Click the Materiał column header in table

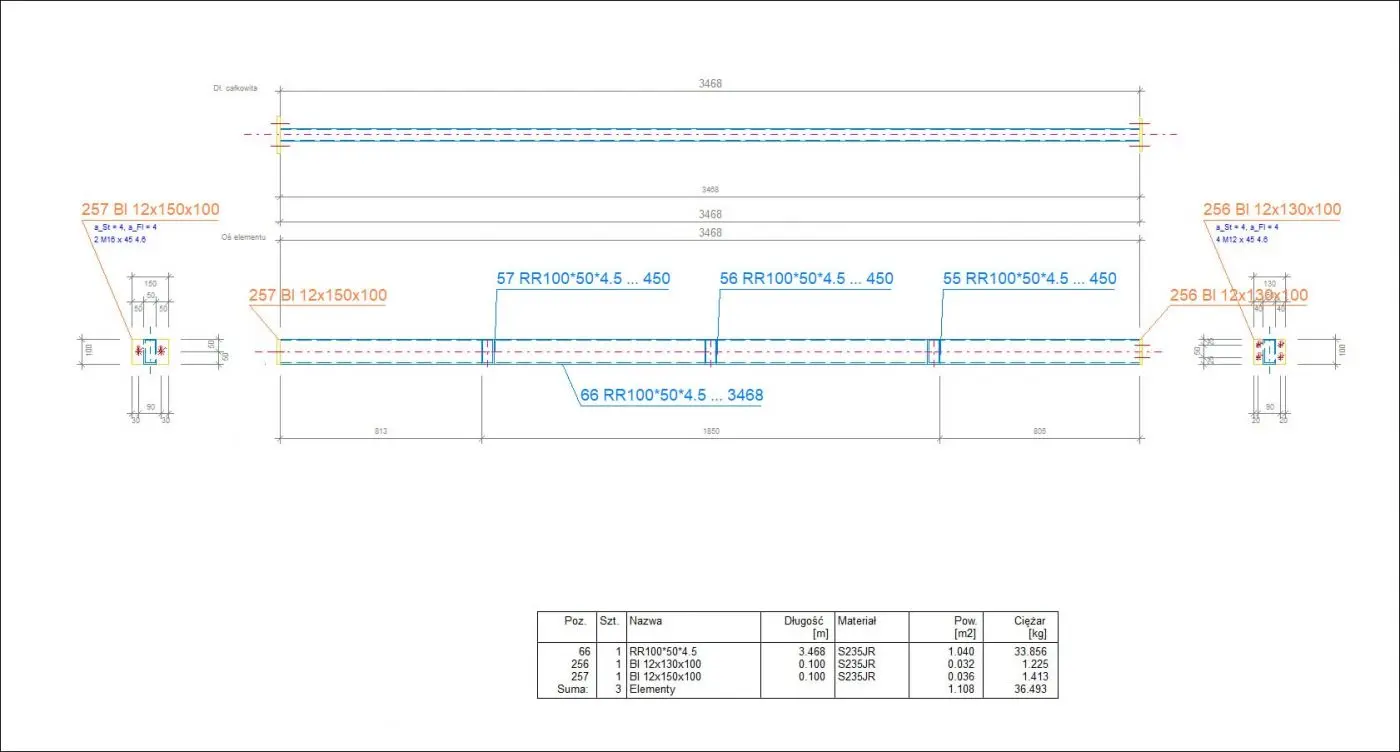coord(857,621)
